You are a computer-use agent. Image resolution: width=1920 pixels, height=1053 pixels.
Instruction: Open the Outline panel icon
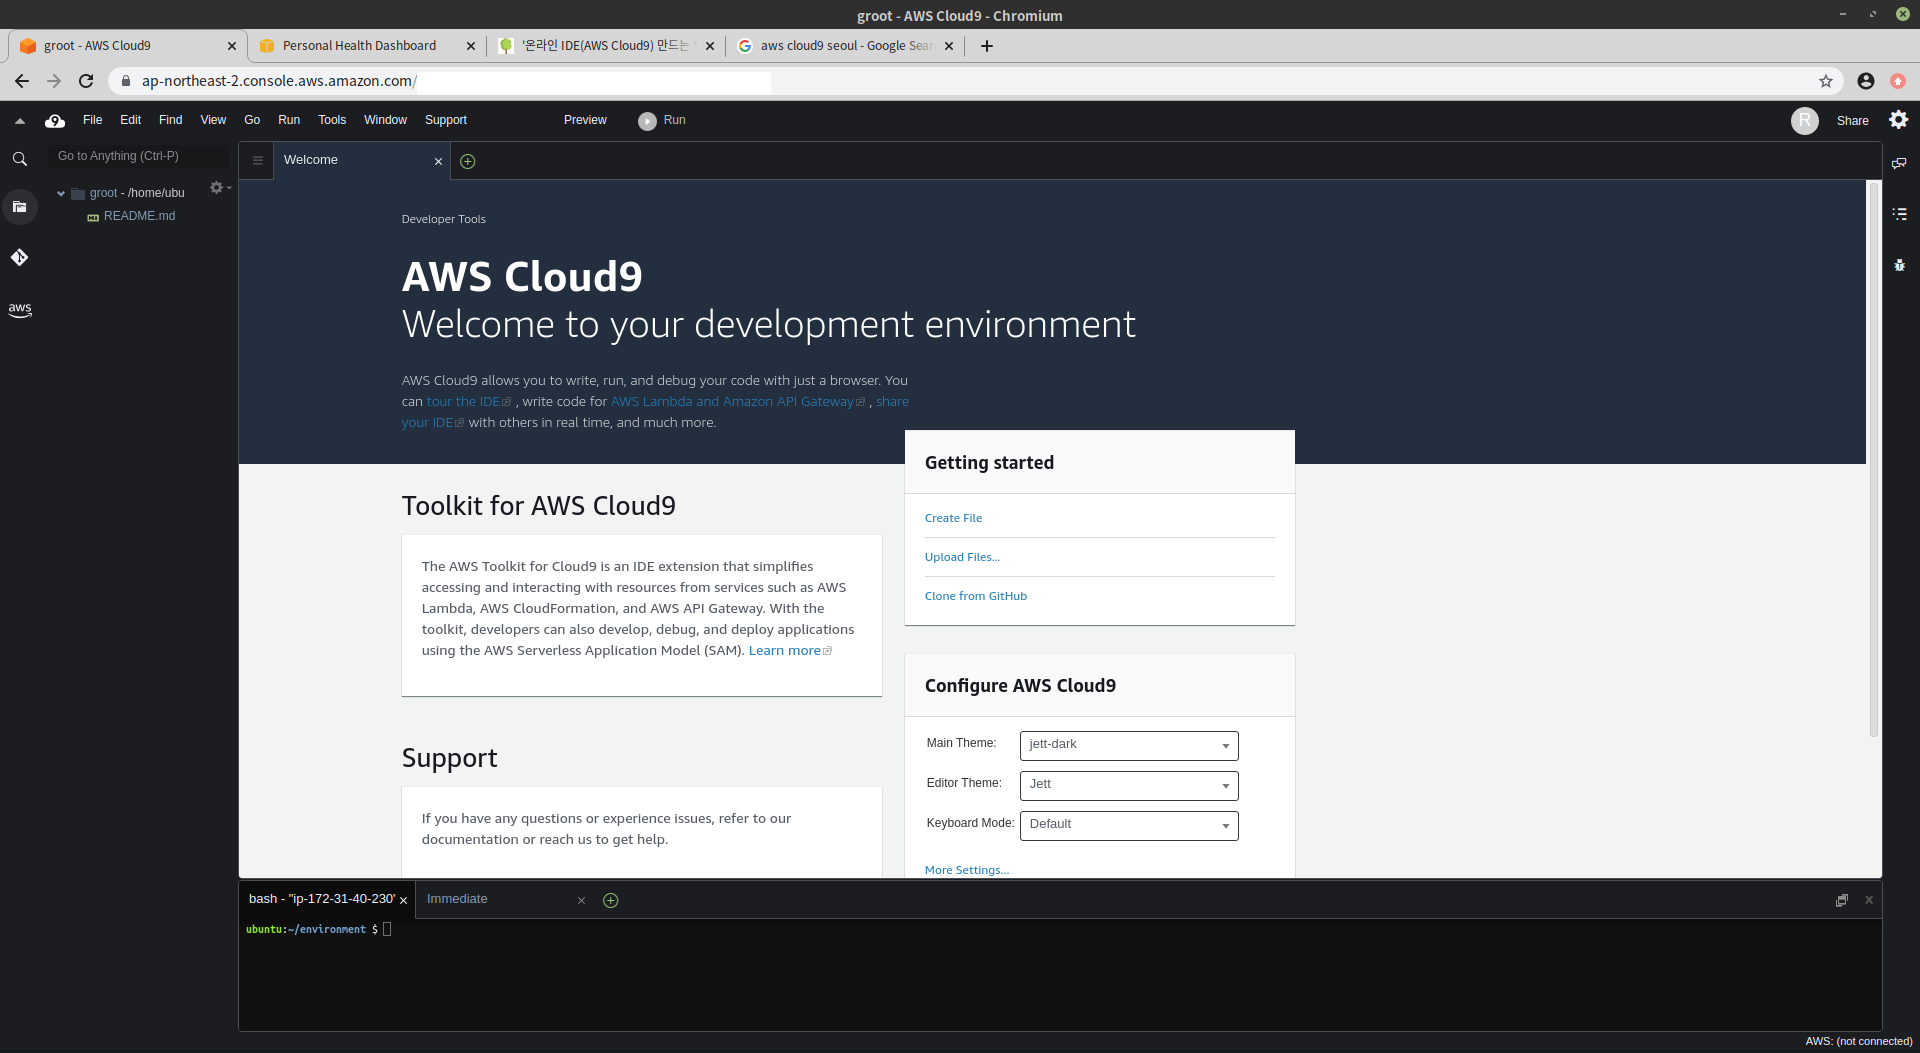click(1899, 214)
